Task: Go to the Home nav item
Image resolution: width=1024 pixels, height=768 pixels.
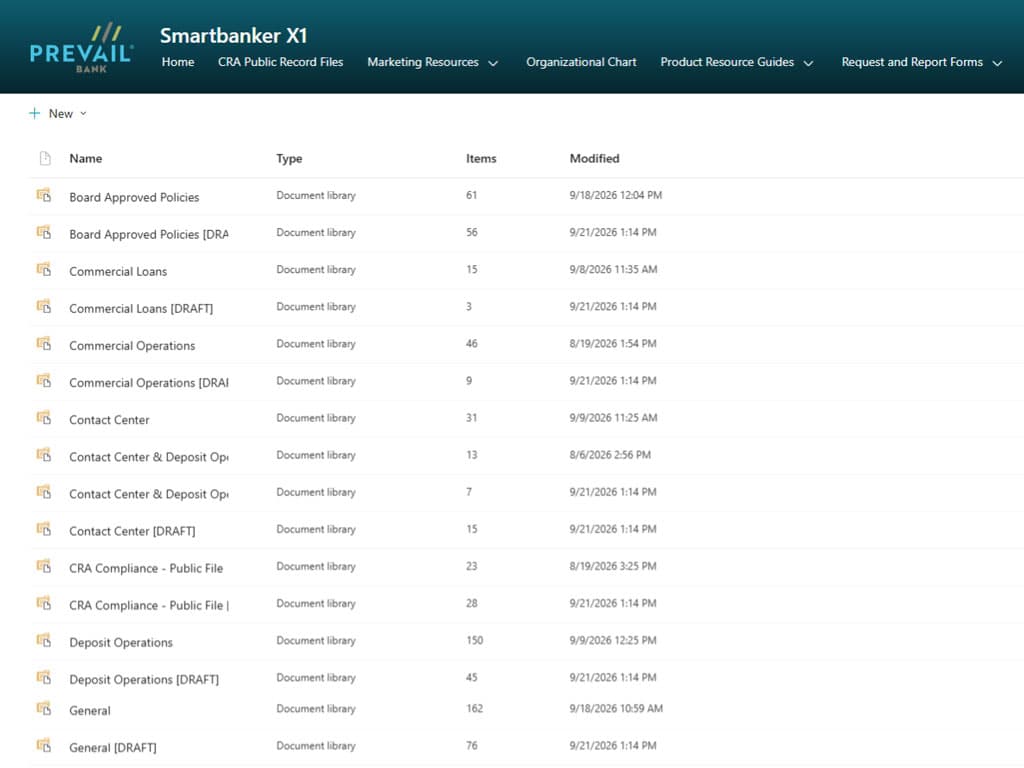Action: tap(178, 62)
